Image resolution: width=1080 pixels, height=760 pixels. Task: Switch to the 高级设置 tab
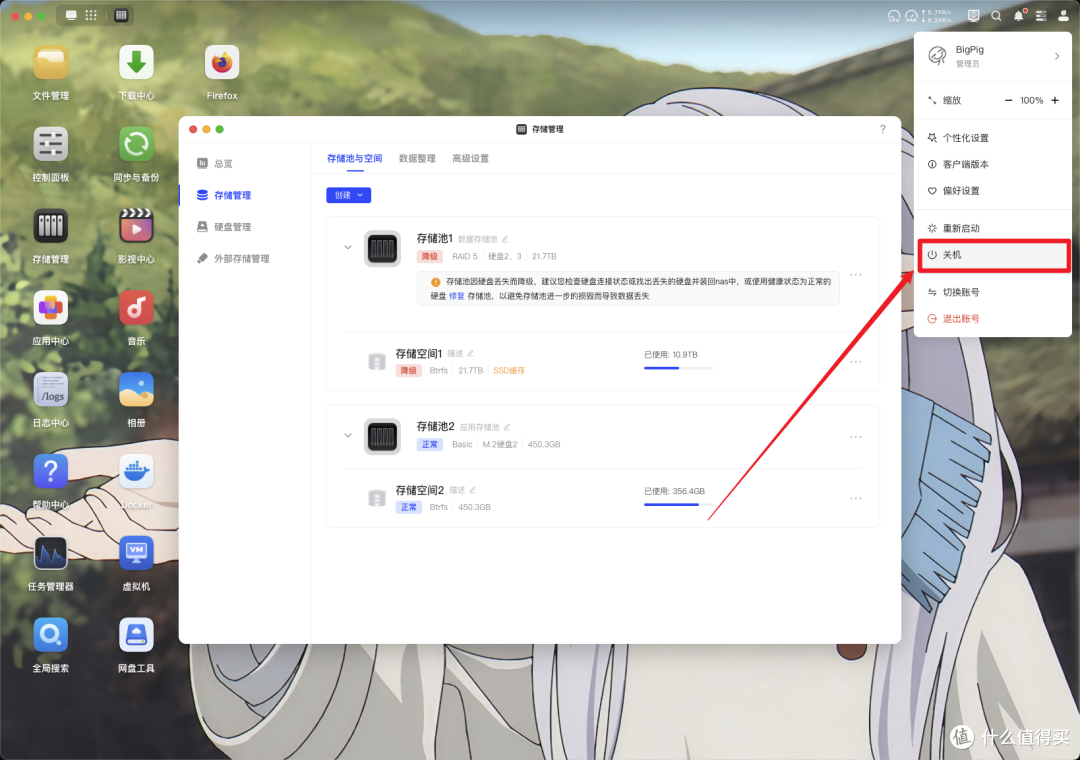pos(470,158)
